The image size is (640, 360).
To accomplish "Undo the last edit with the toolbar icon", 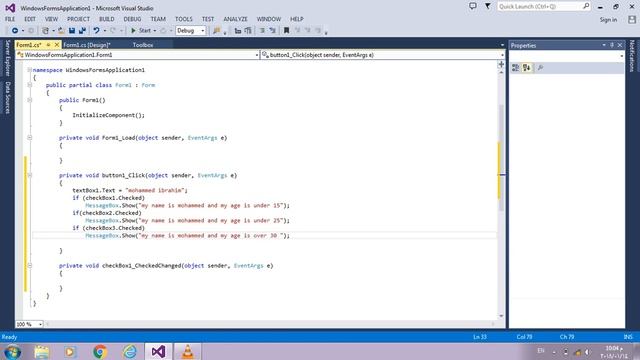I will pos(96,31).
